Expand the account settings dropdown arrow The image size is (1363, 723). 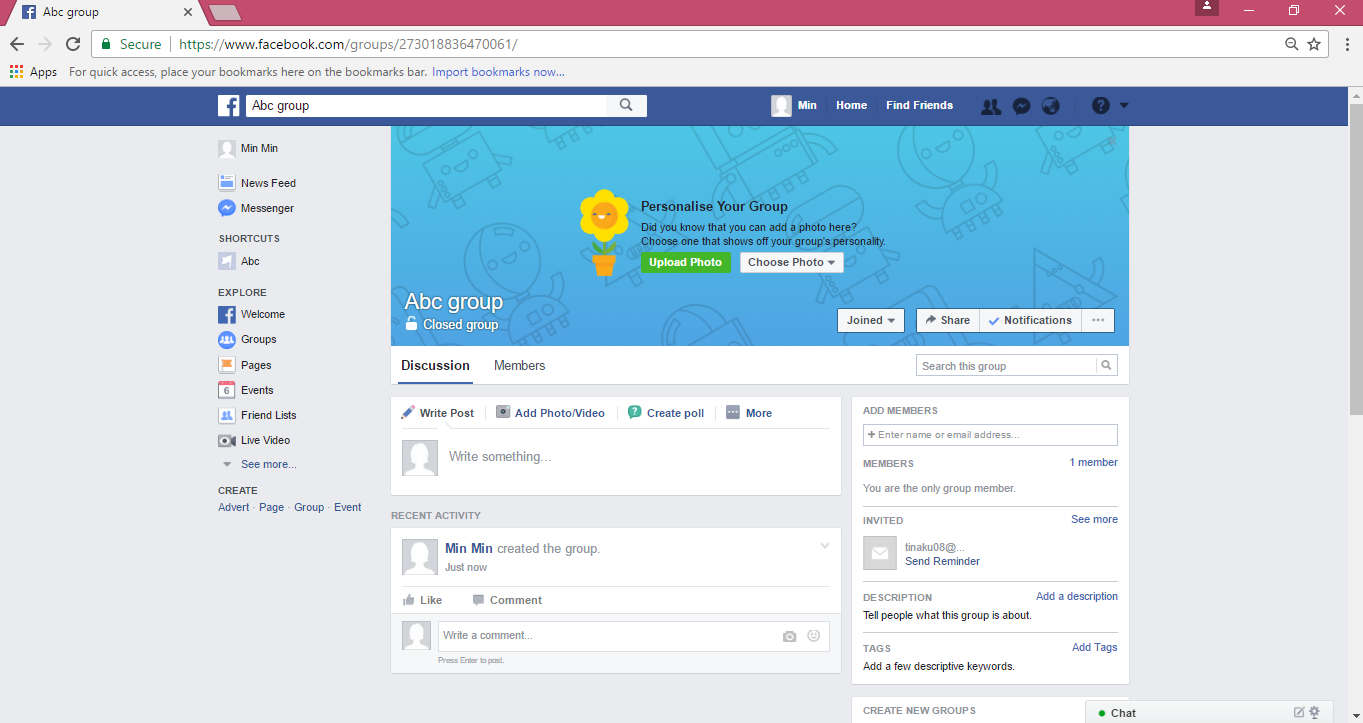[x=1124, y=106]
